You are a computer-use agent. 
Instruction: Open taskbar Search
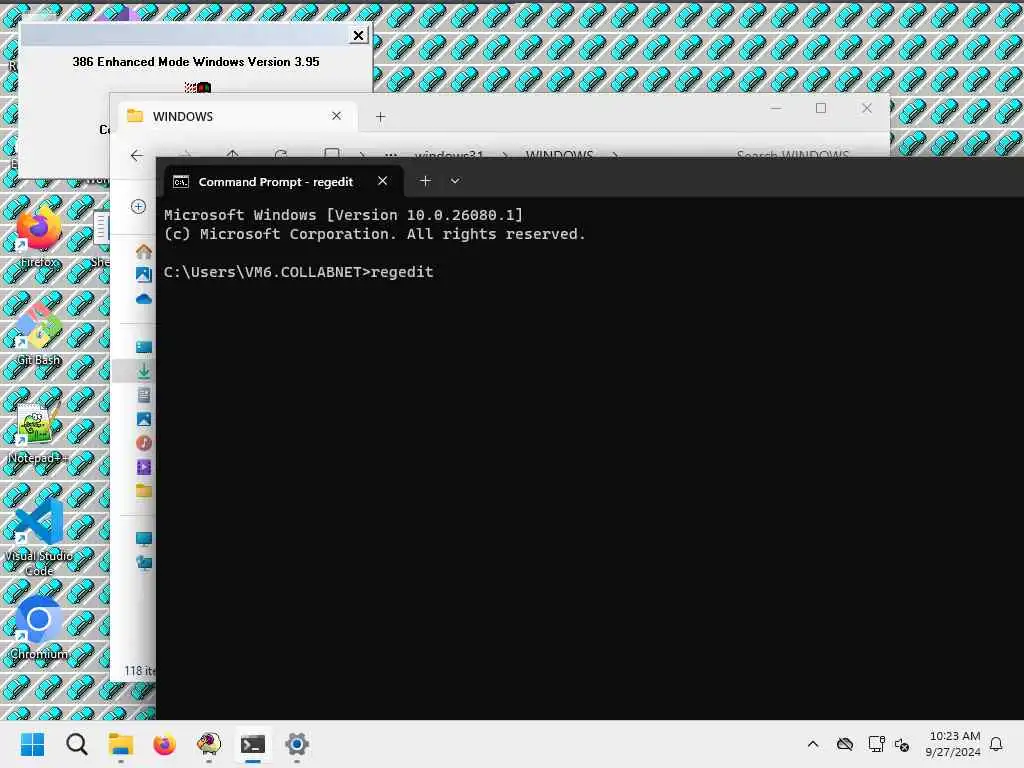pyautogui.click(x=76, y=744)
